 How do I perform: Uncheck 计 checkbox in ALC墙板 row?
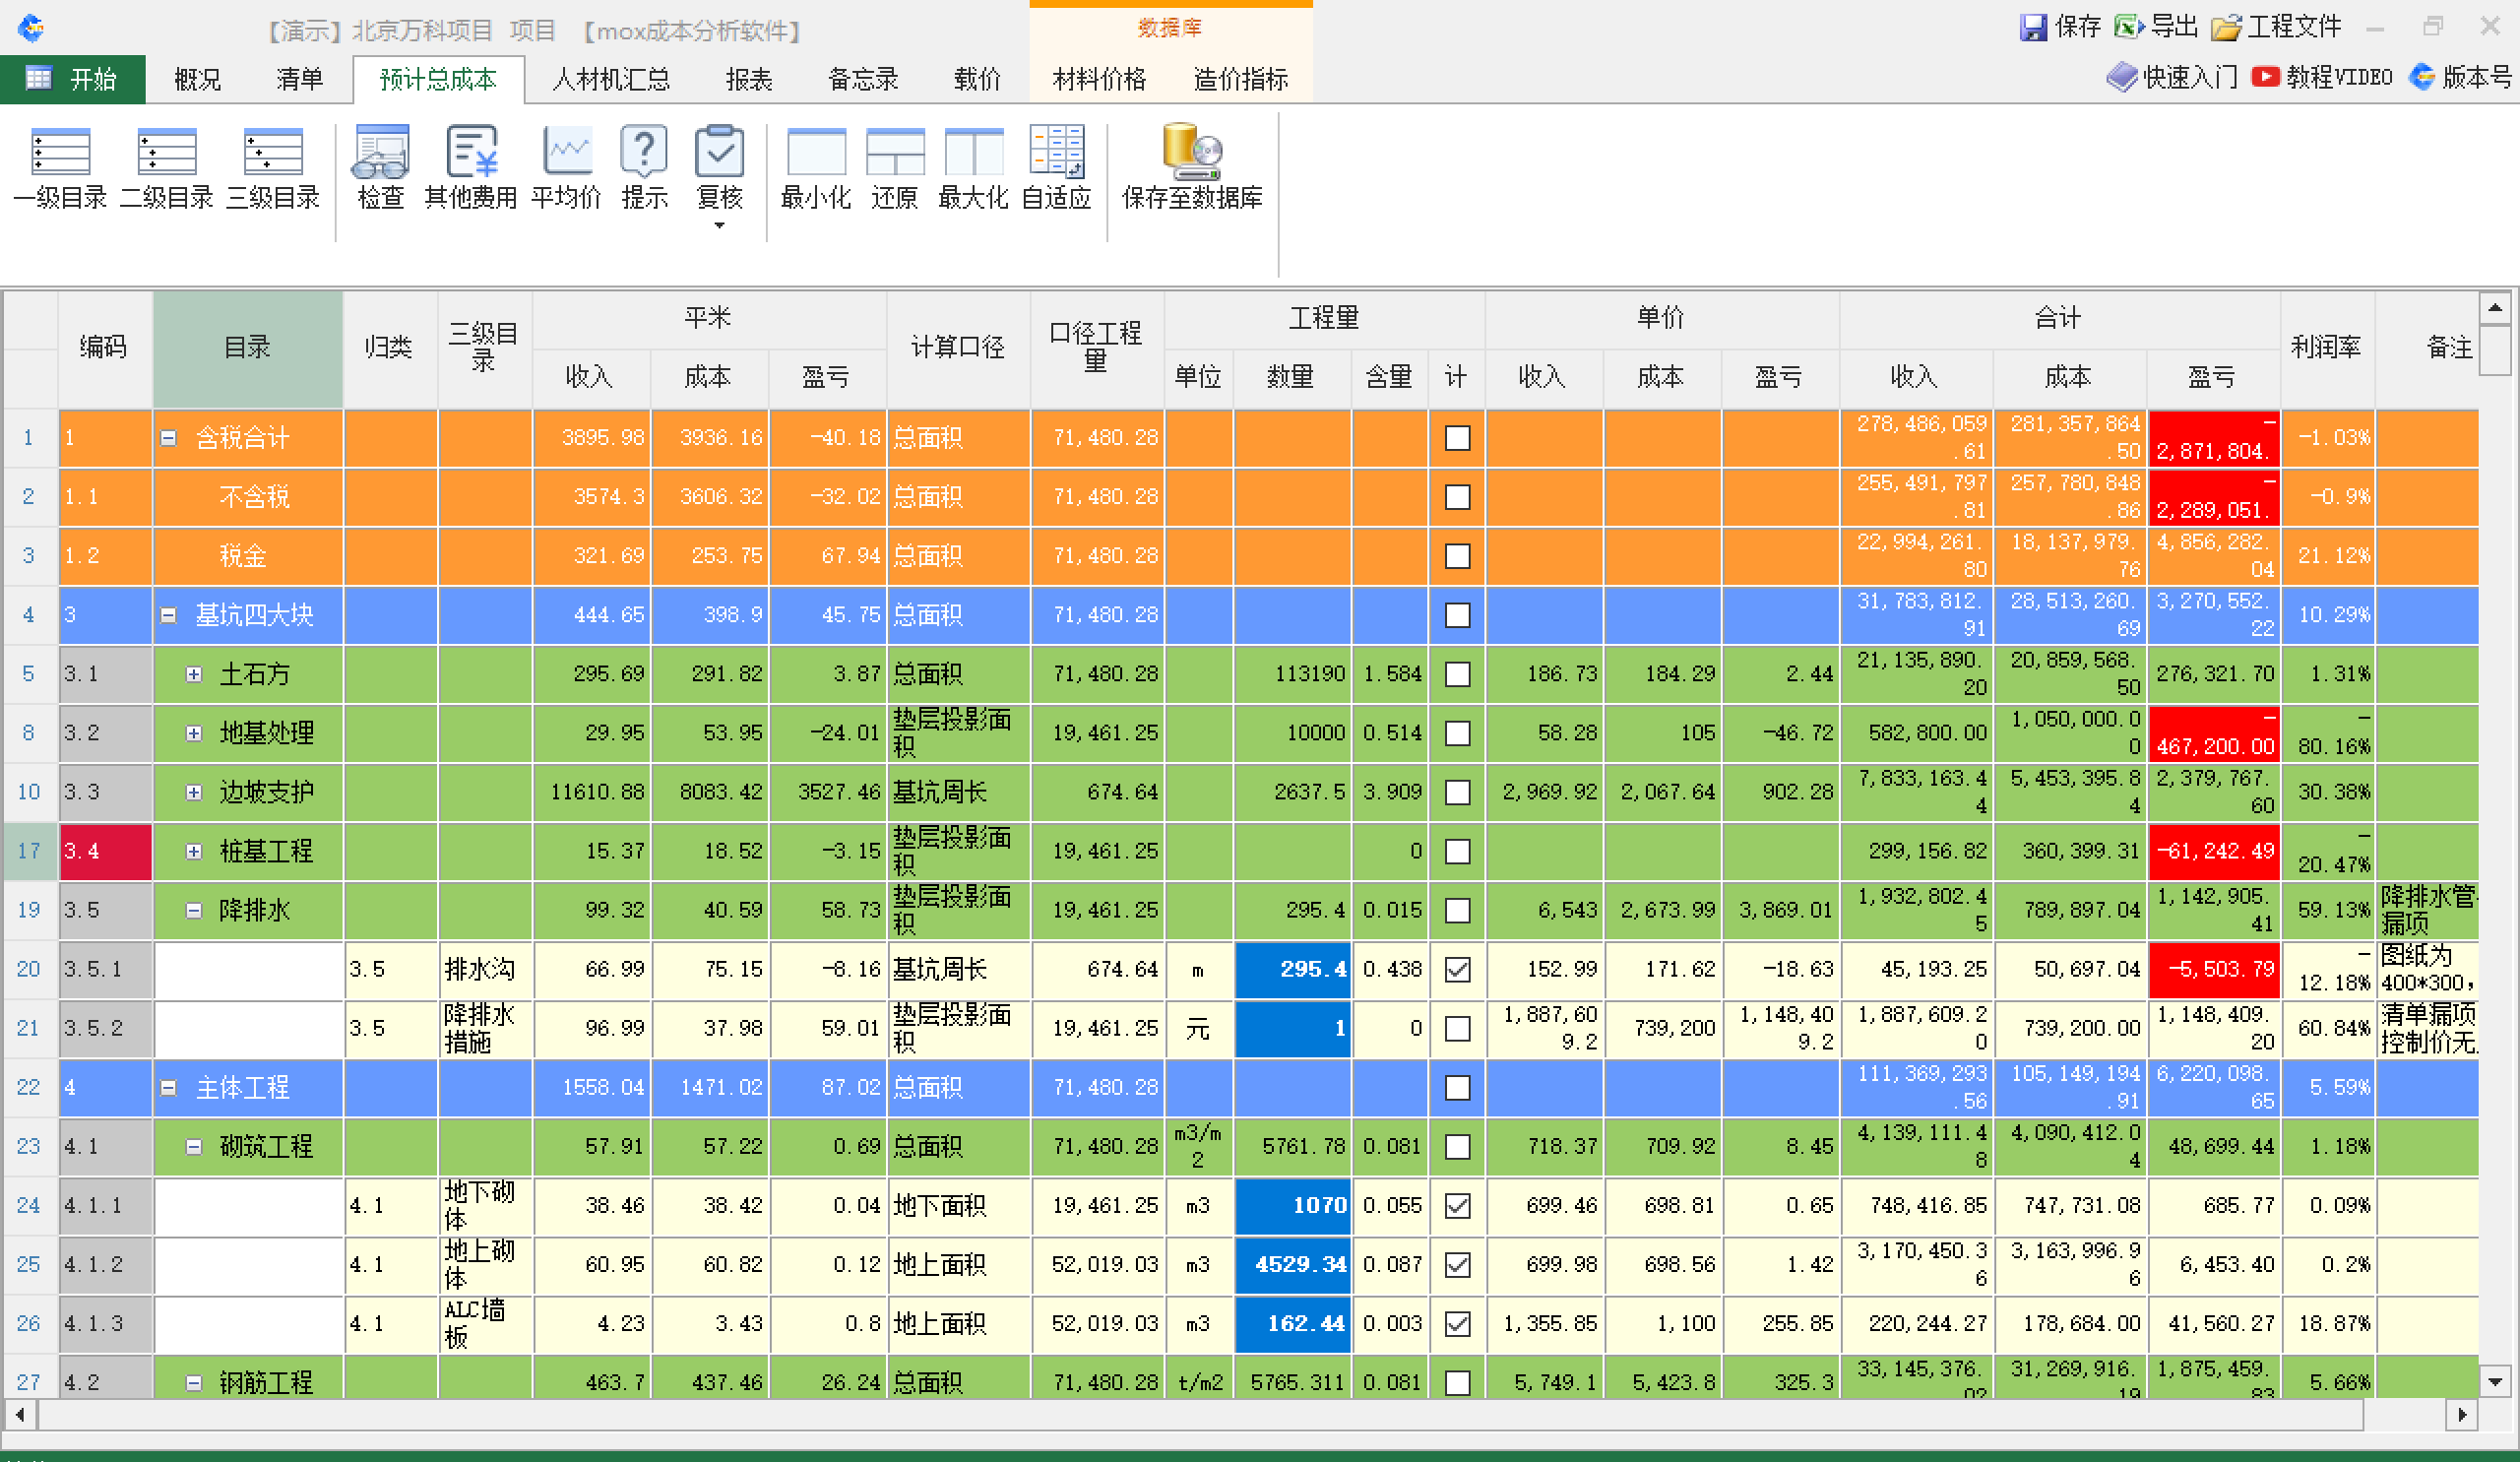(1457, 1323)
